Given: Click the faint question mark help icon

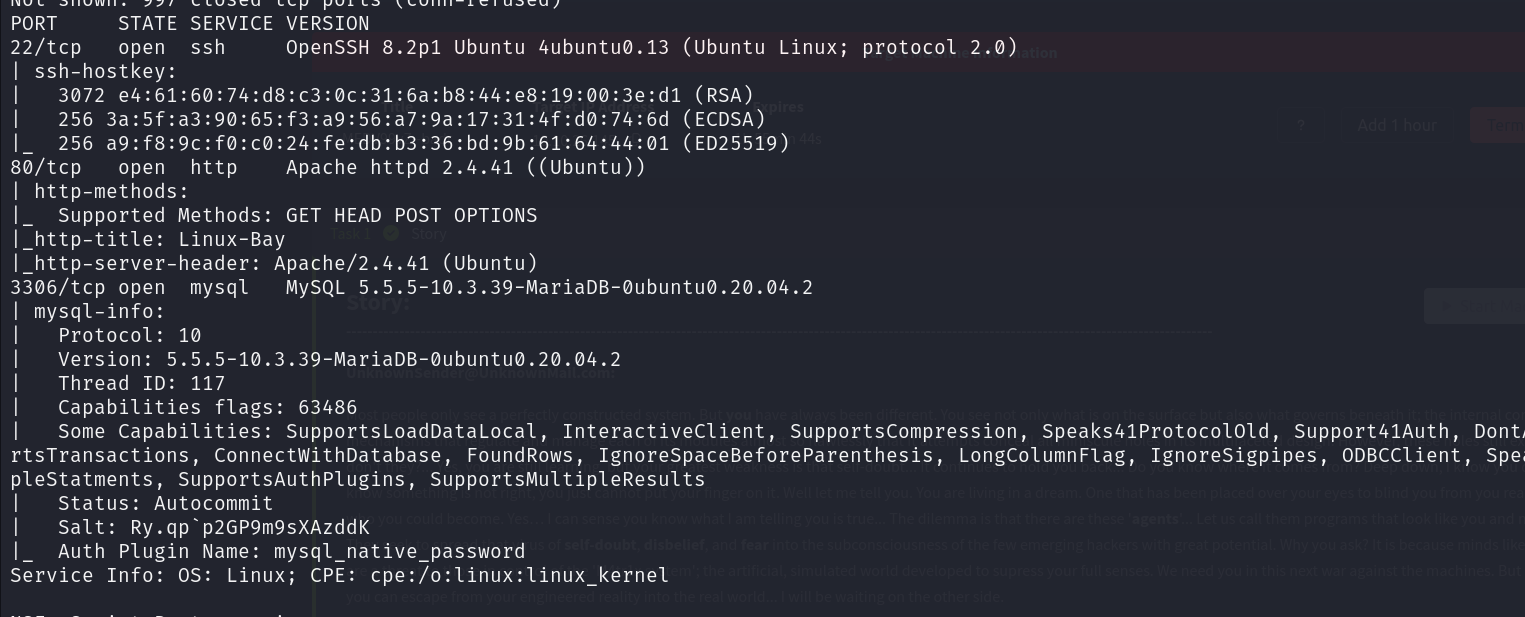Looking at the screenshot, I should (1301, 126).
